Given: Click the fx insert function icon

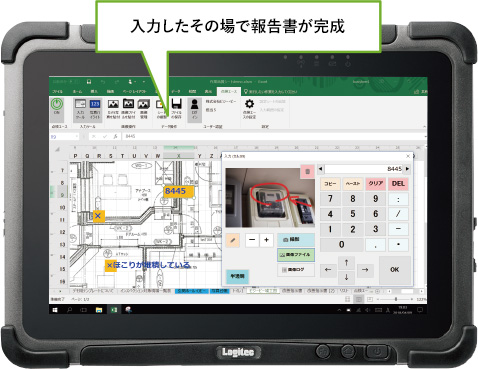Looking at the screenshot, I should click(116, 136).
